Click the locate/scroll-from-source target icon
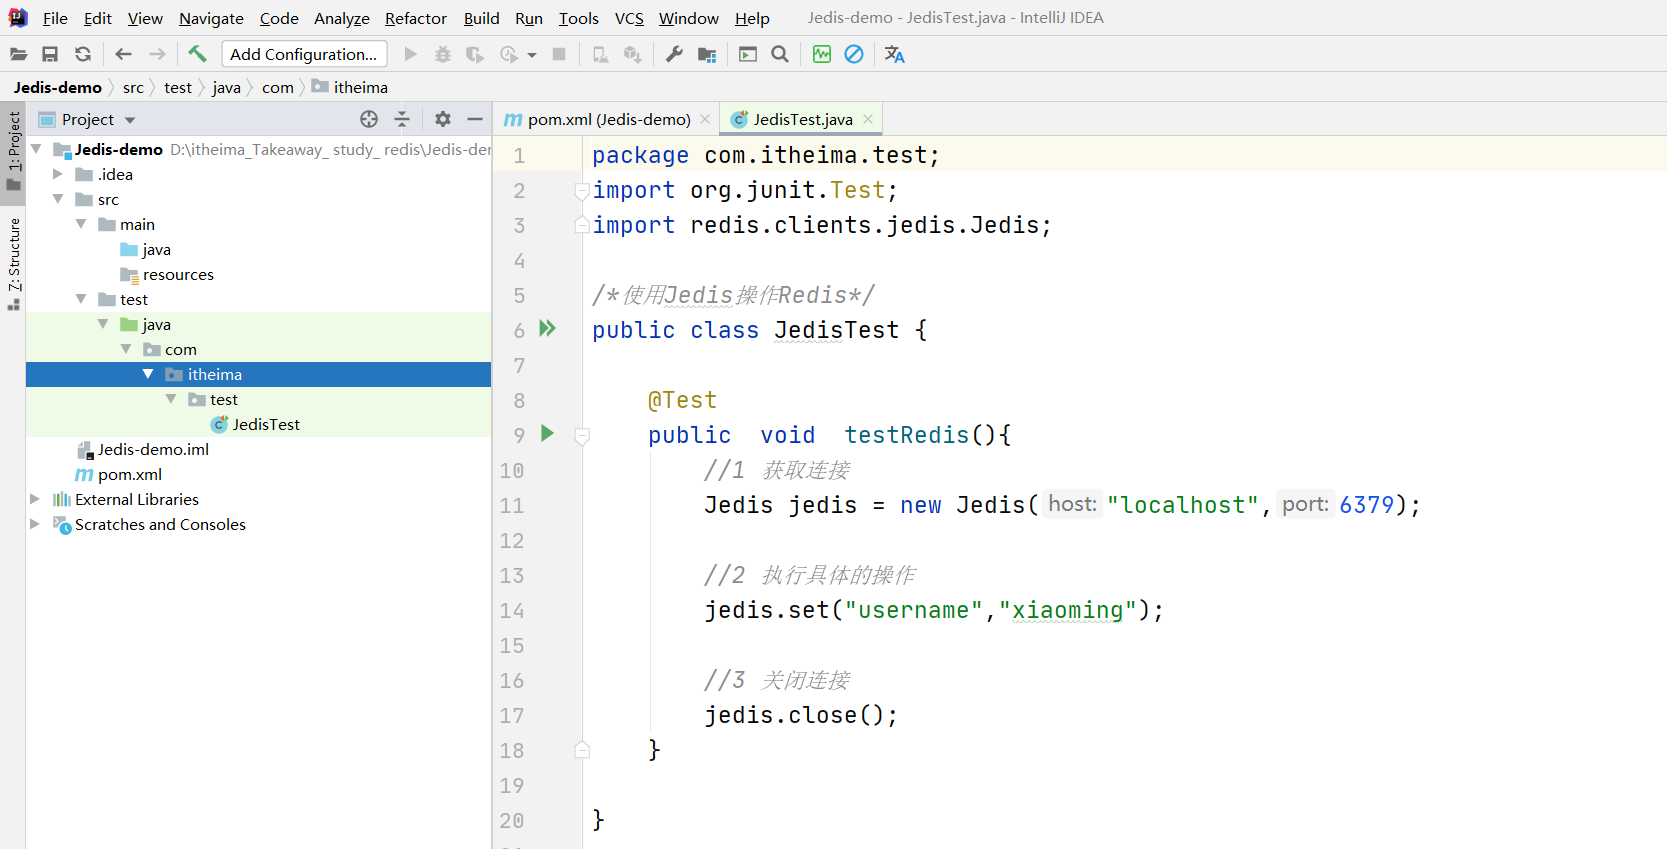 [369, 119]
